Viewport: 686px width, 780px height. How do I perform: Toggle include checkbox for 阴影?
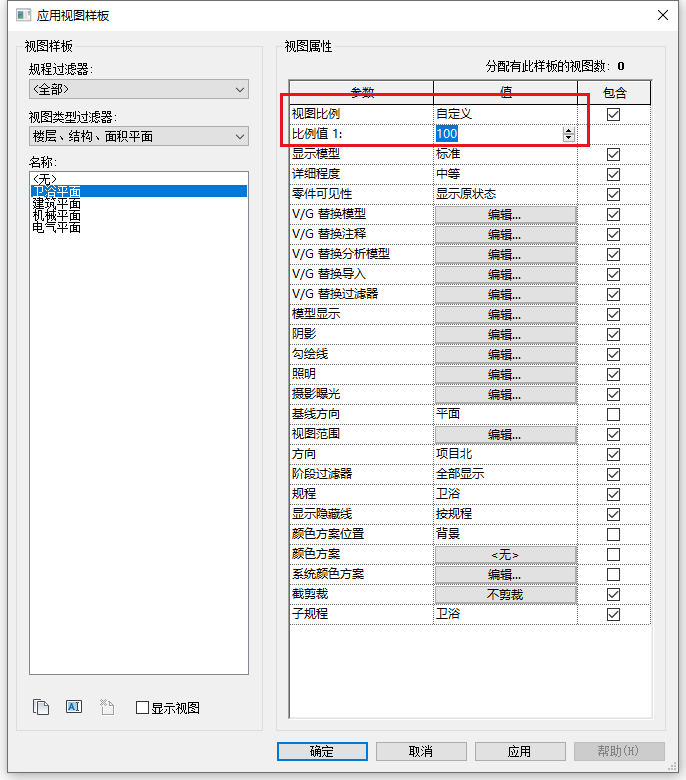[613, 334]
